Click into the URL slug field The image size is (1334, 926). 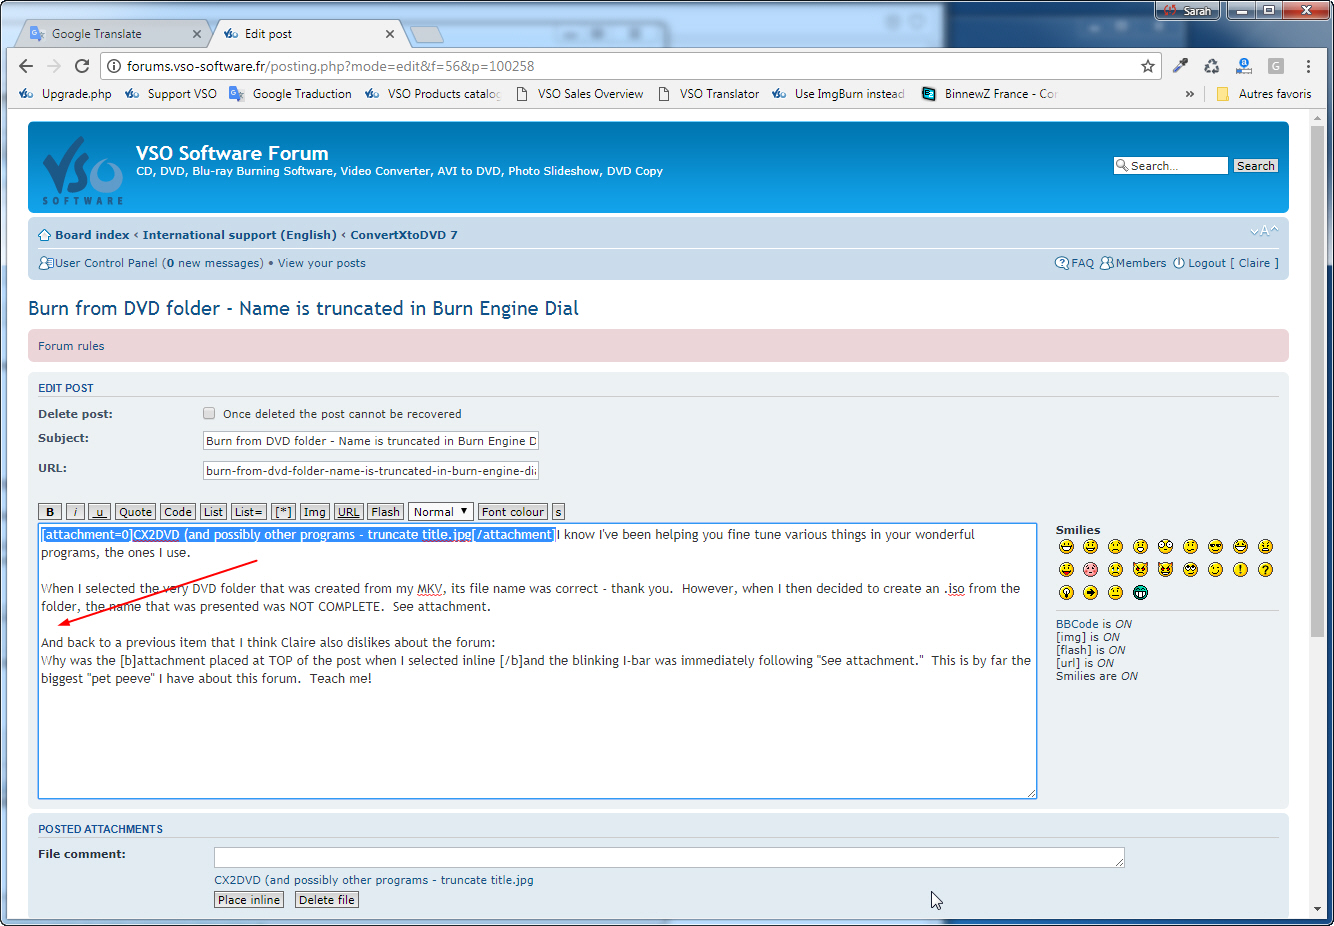coord(371,471)
